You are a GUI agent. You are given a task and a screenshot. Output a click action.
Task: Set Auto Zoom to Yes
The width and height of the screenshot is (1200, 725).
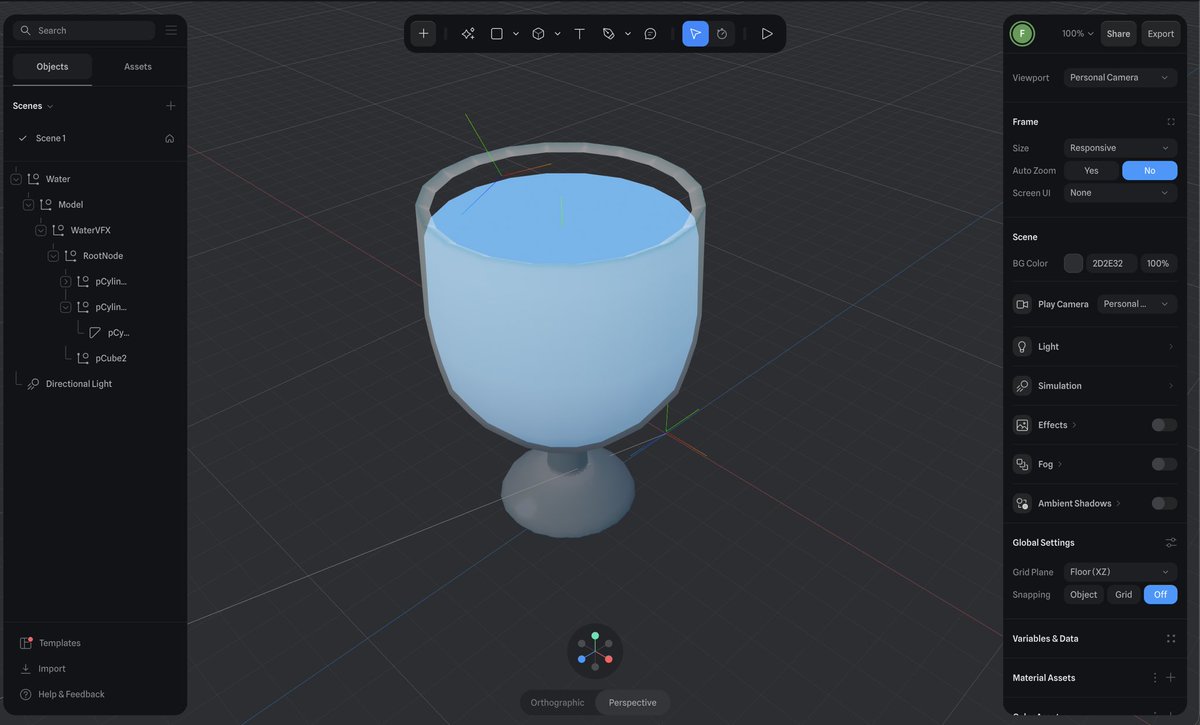tap(1092, 171)
